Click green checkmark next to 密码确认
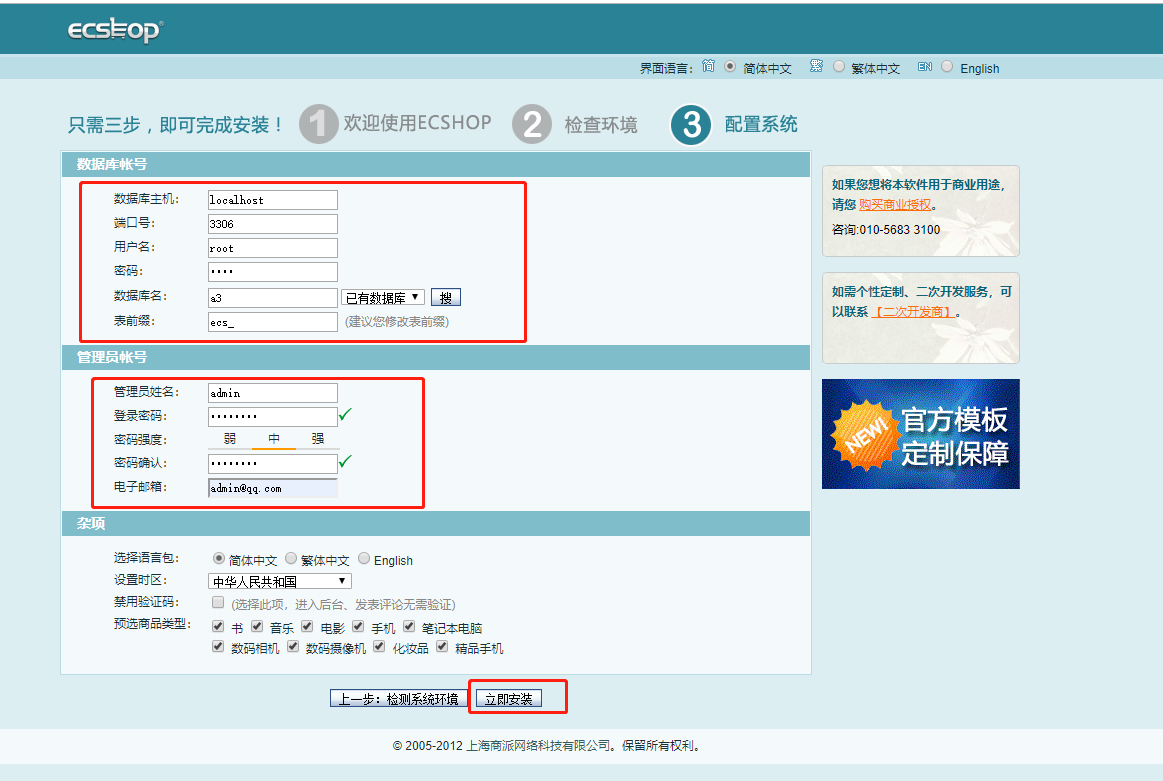1163x781 pixels. pyautogui.click(x=345, y=461)
